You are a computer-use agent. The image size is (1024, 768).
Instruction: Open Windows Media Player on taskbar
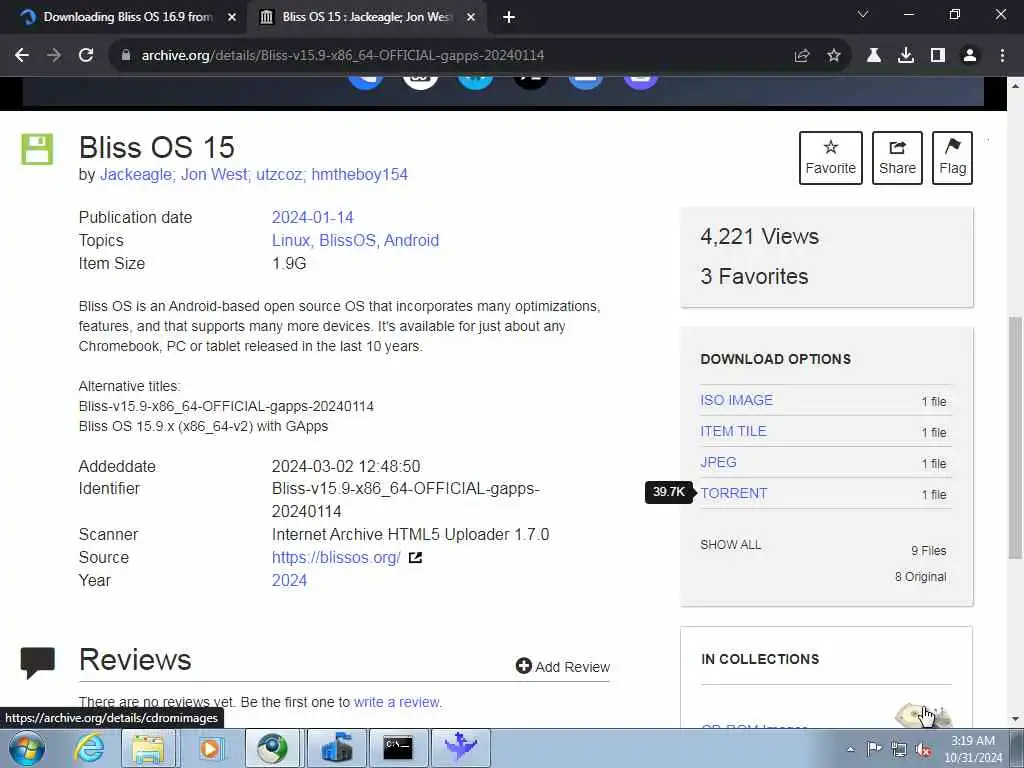click(210, 748)
